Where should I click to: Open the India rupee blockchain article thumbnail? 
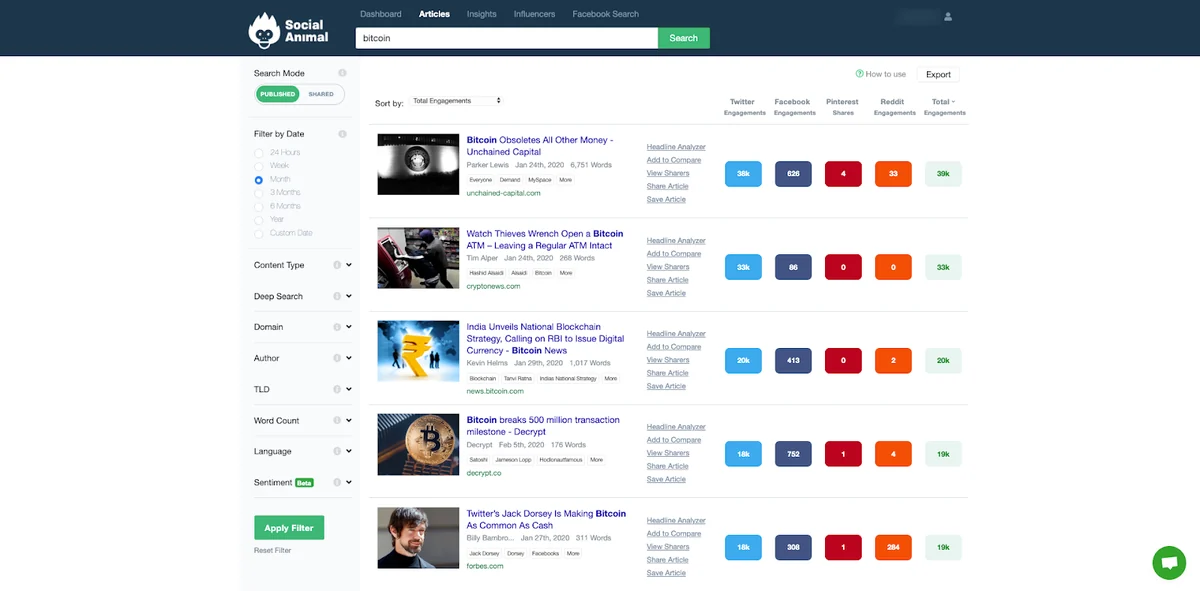click(x=418, y=351)
